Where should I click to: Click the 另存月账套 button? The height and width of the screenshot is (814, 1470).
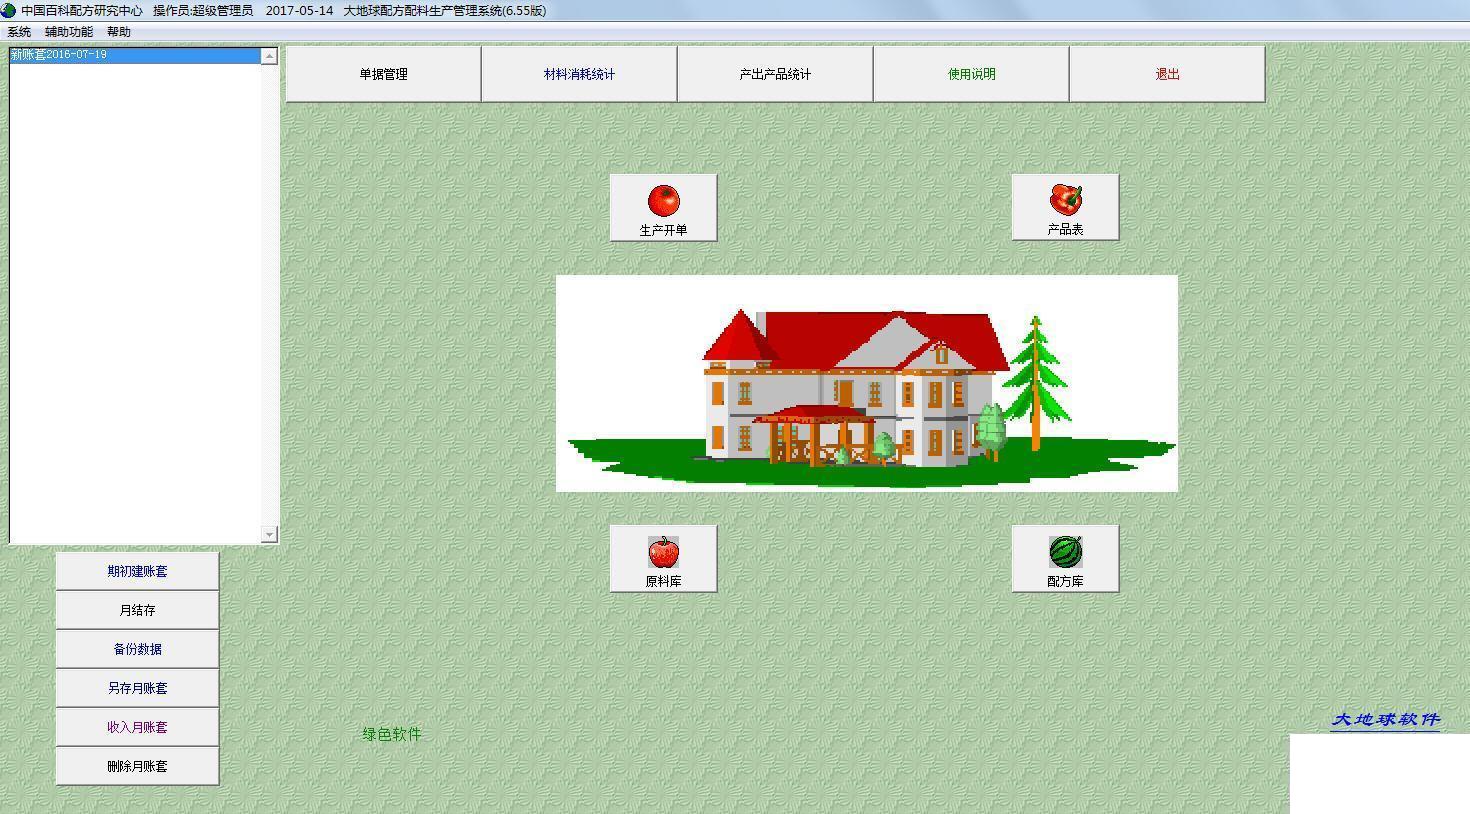click(137, 688)
